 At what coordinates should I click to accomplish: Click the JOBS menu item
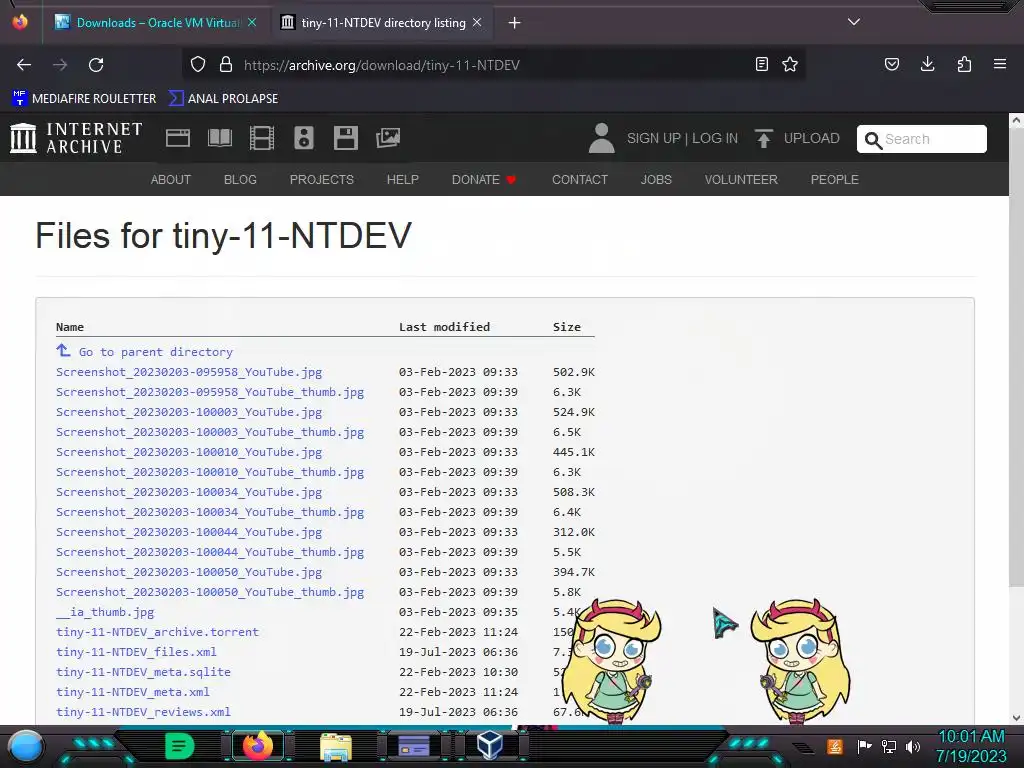pos(656,180)
